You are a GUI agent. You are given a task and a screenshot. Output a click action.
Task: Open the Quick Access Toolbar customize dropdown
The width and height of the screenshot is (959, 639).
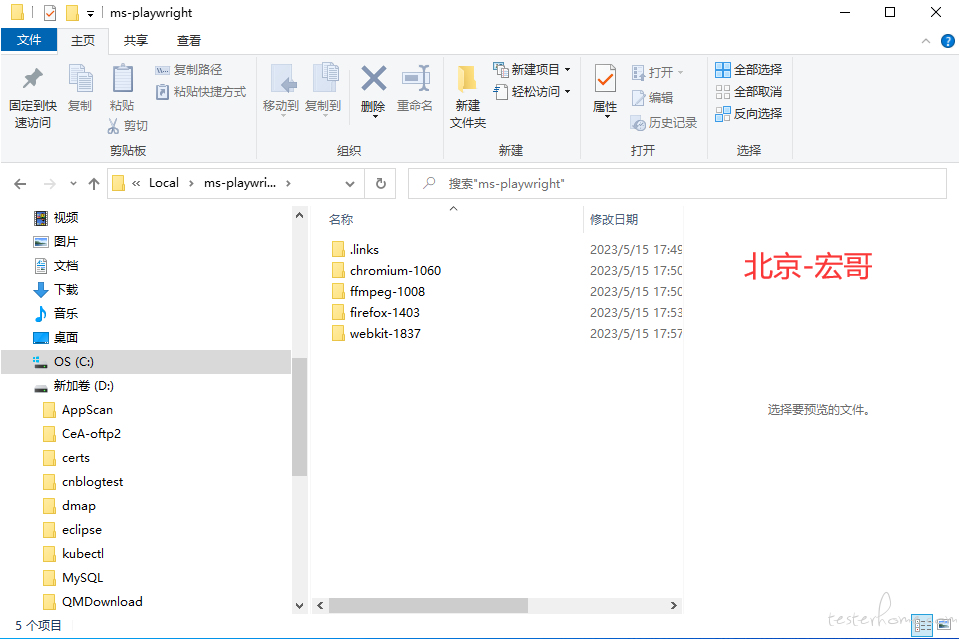pyautogui.click(x=91, y=13)
